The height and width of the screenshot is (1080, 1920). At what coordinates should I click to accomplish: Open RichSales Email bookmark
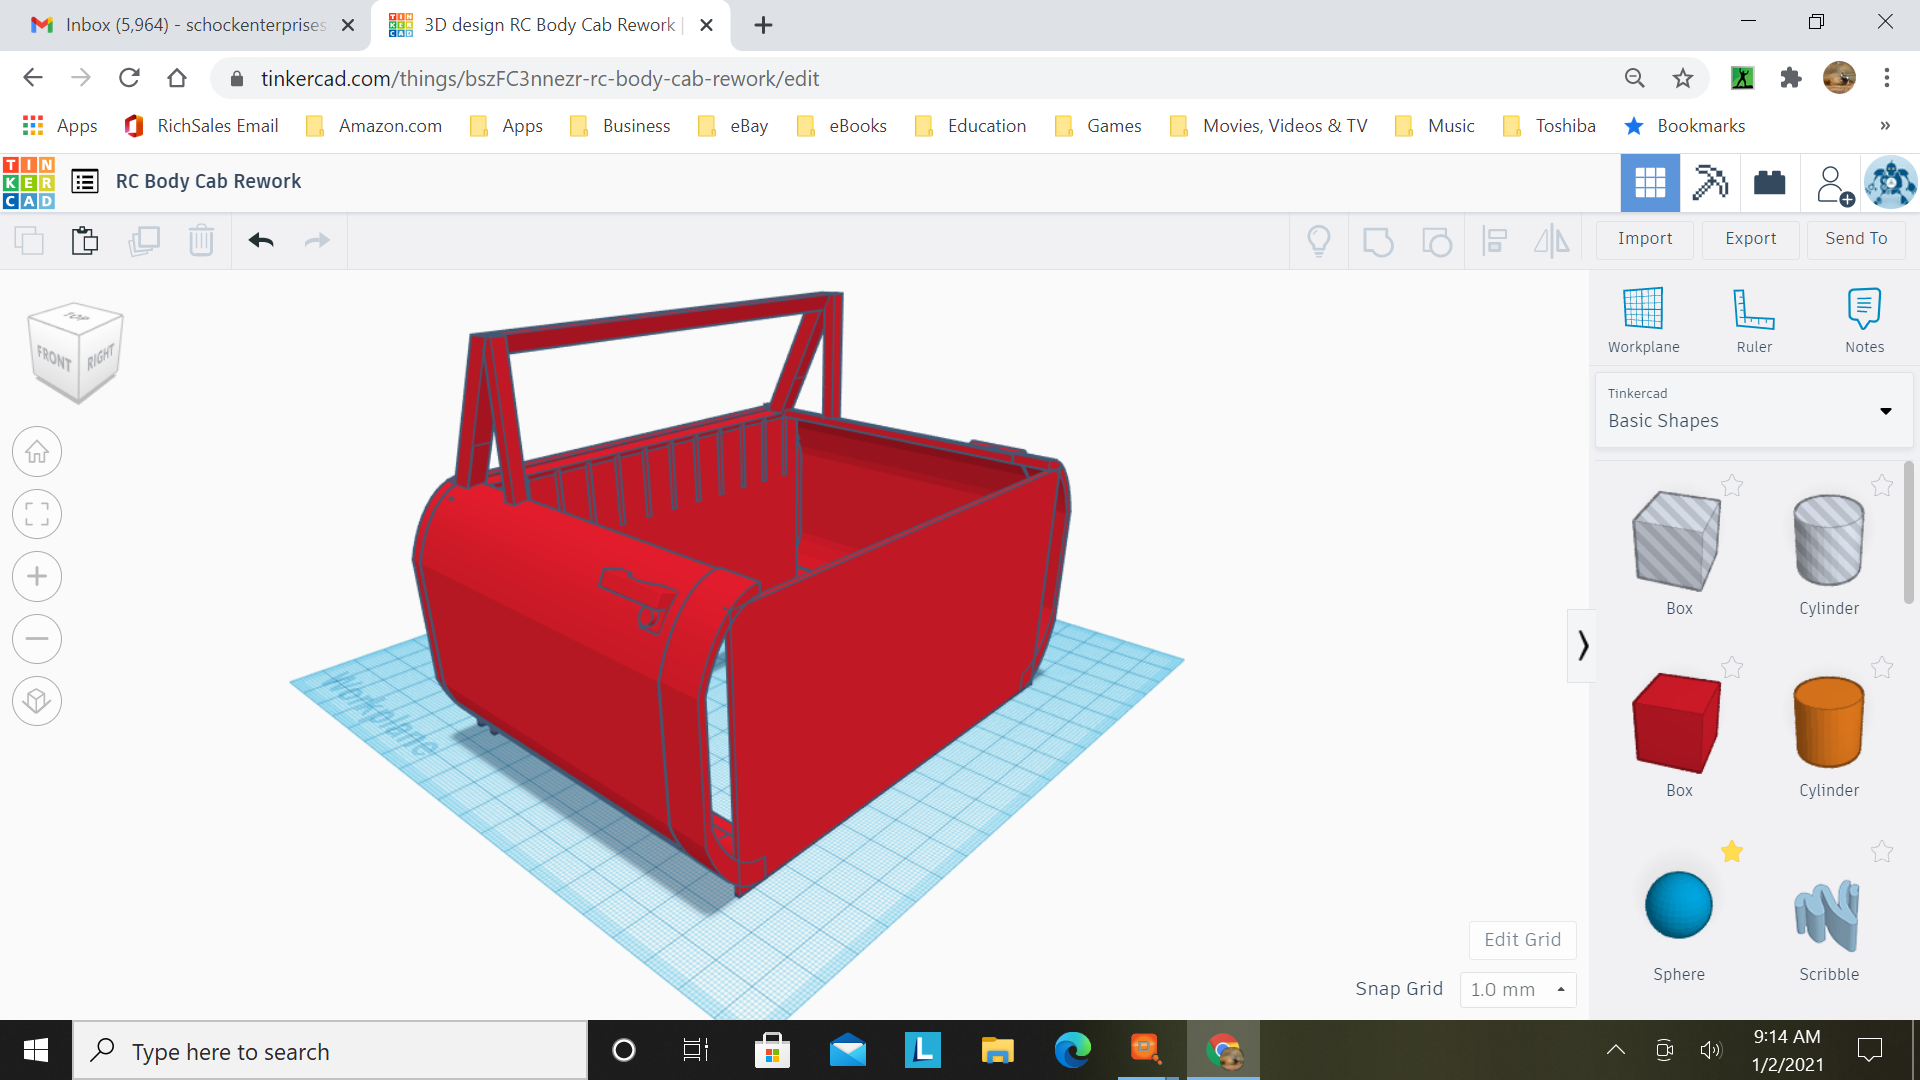(201, 126)
